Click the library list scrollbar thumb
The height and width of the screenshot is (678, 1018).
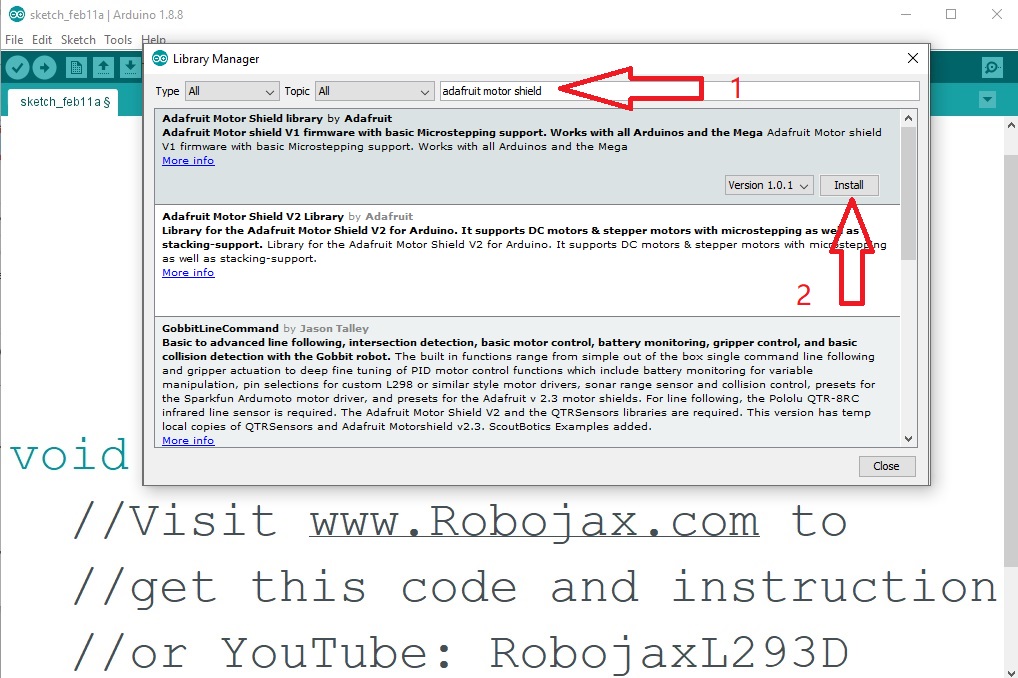click(x=908, y=192)
